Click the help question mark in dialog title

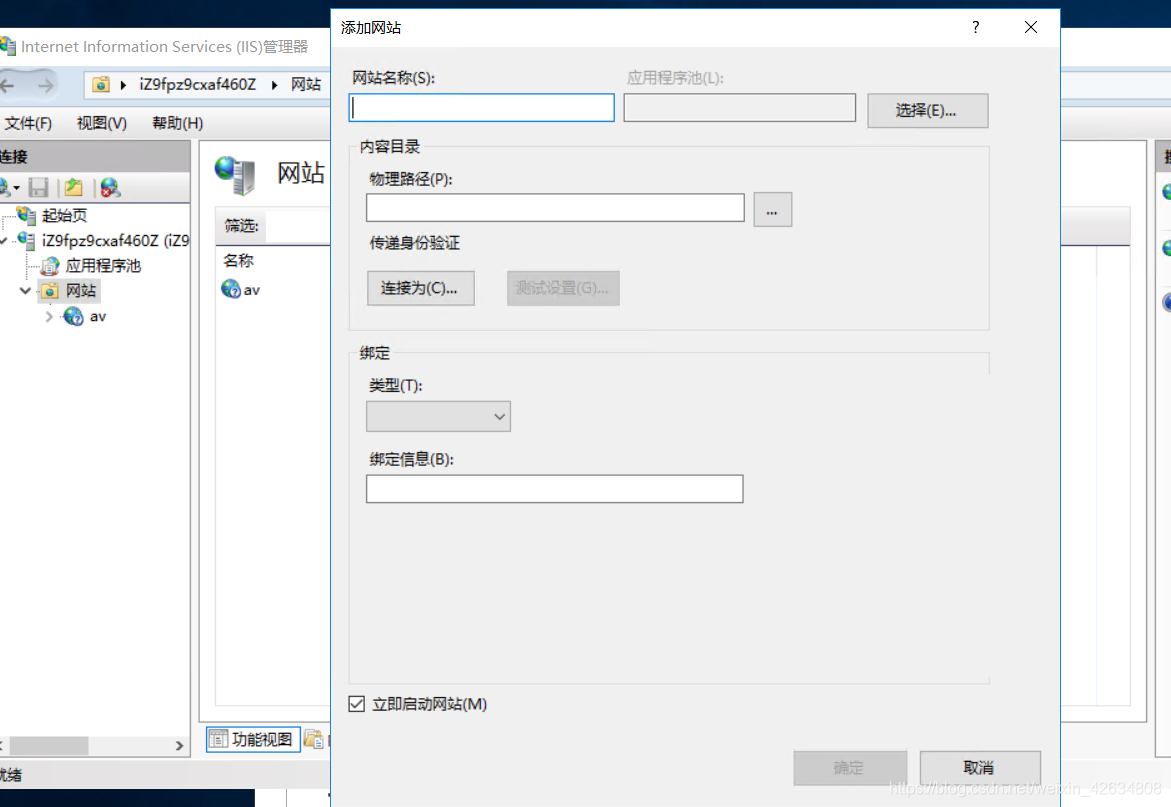[975, 28]
